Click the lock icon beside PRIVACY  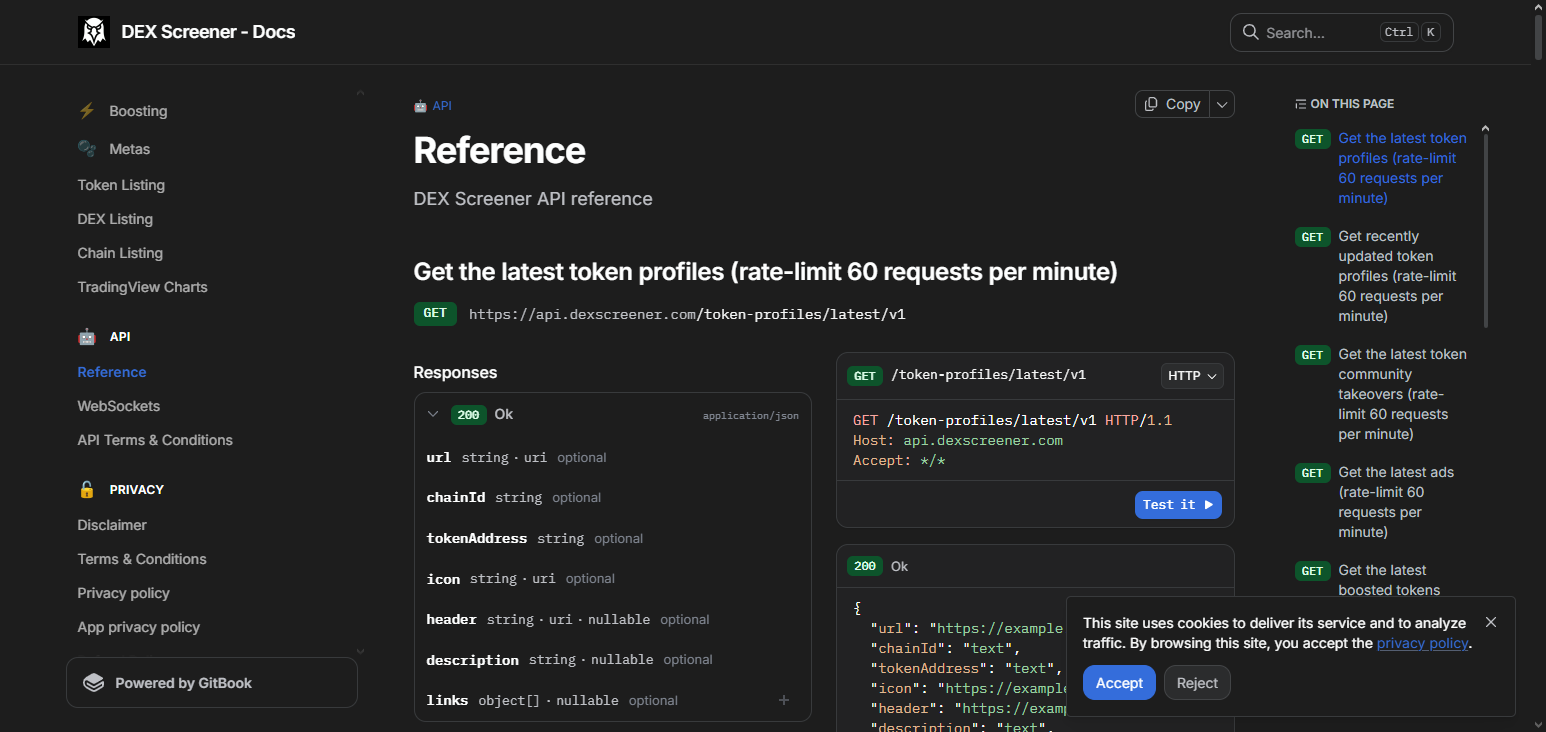click(x=87, y=490)
